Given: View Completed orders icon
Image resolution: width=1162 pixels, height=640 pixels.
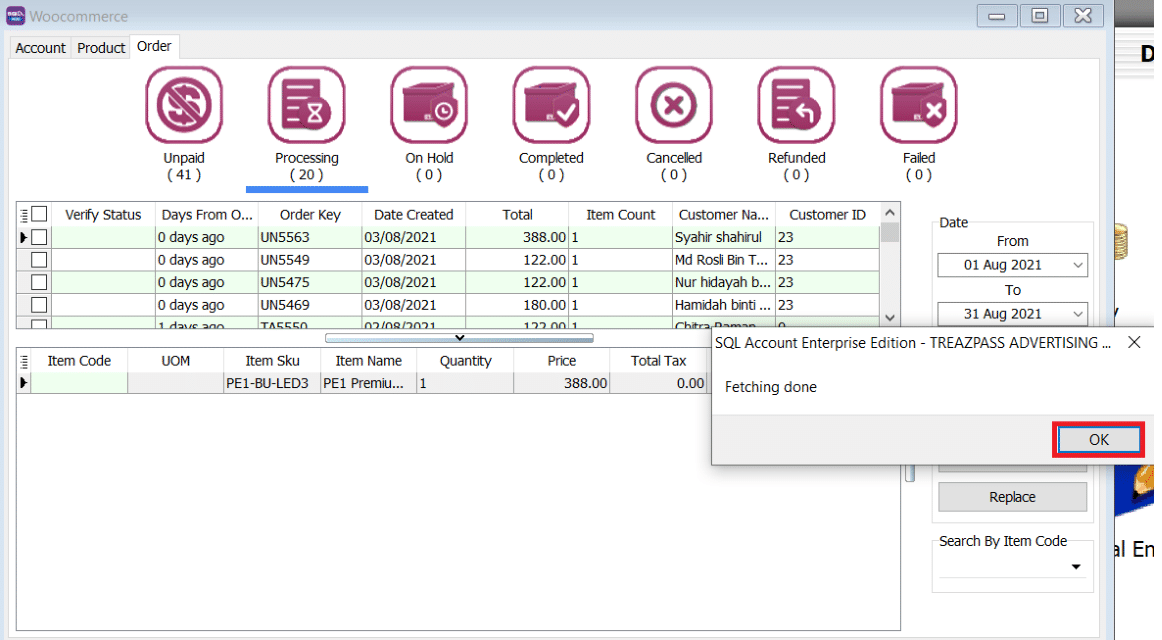Looking at the screenshot, I should 551,105.
